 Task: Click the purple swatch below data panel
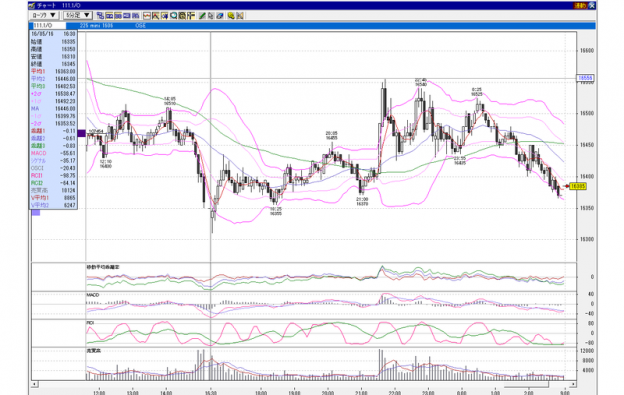pyautogui.click(x=36, y=212)
